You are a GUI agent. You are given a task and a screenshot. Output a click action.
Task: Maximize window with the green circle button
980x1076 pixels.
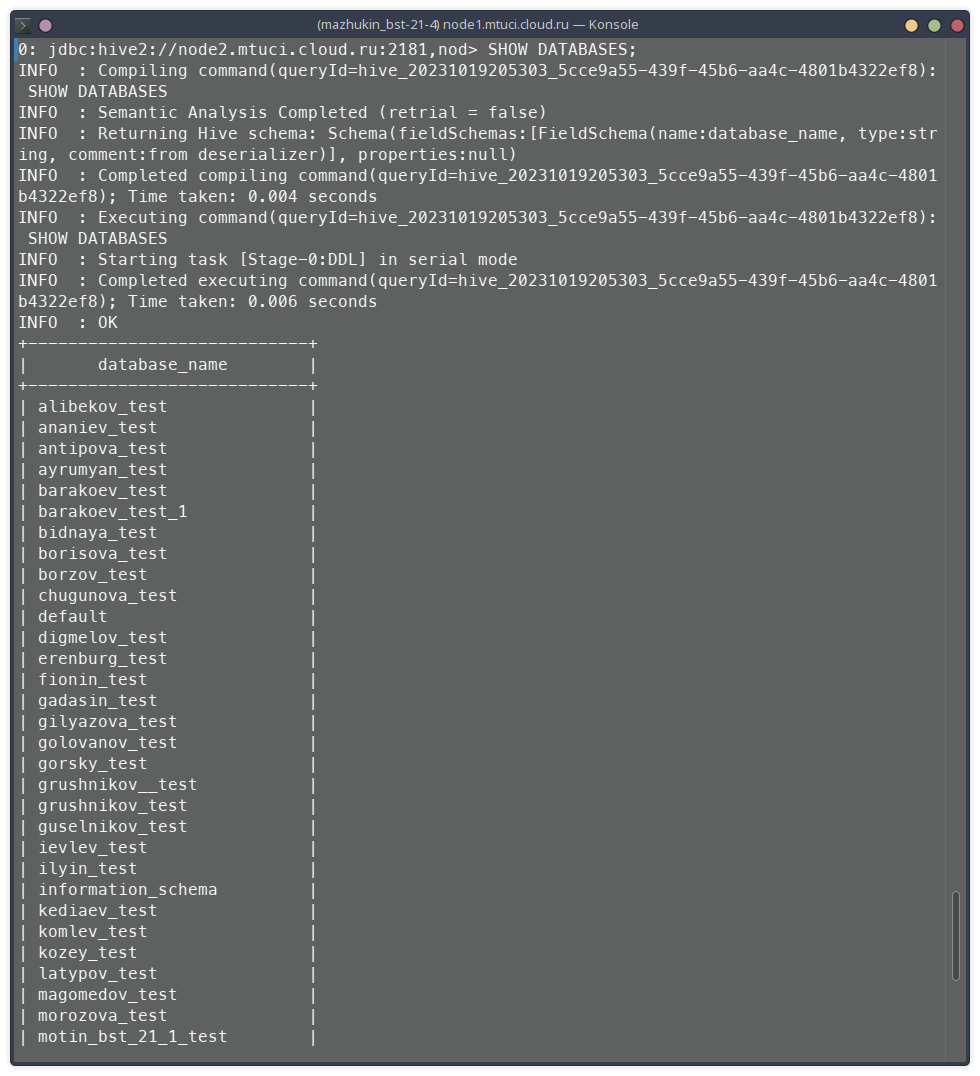tap(934, 25)
